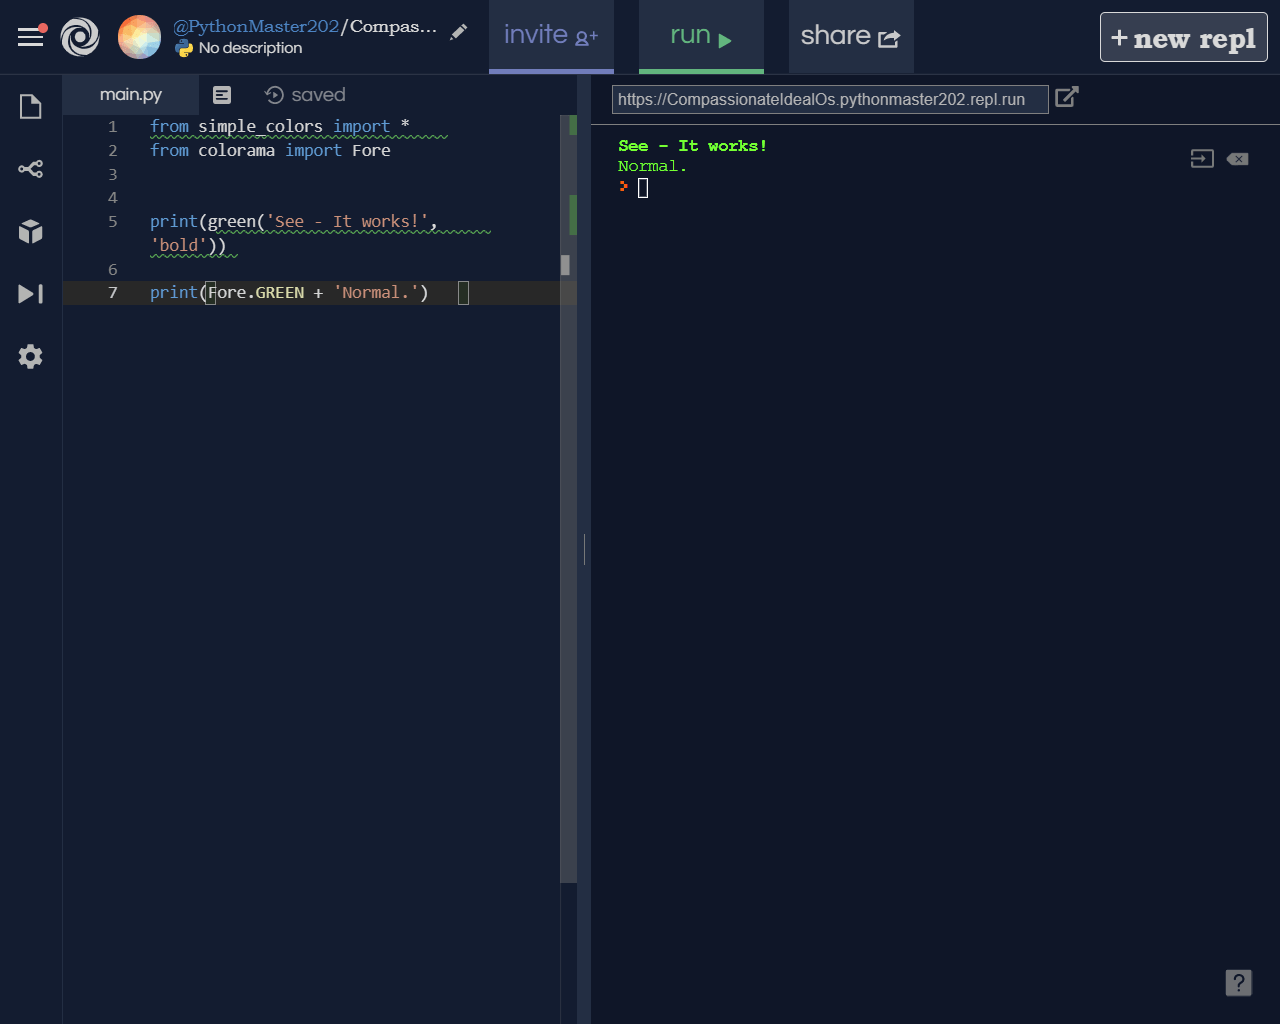This screenshot has width=1280, height=1024.
Task: Clear the console output
Action: pyautogui.click(x=1238, y=159)
